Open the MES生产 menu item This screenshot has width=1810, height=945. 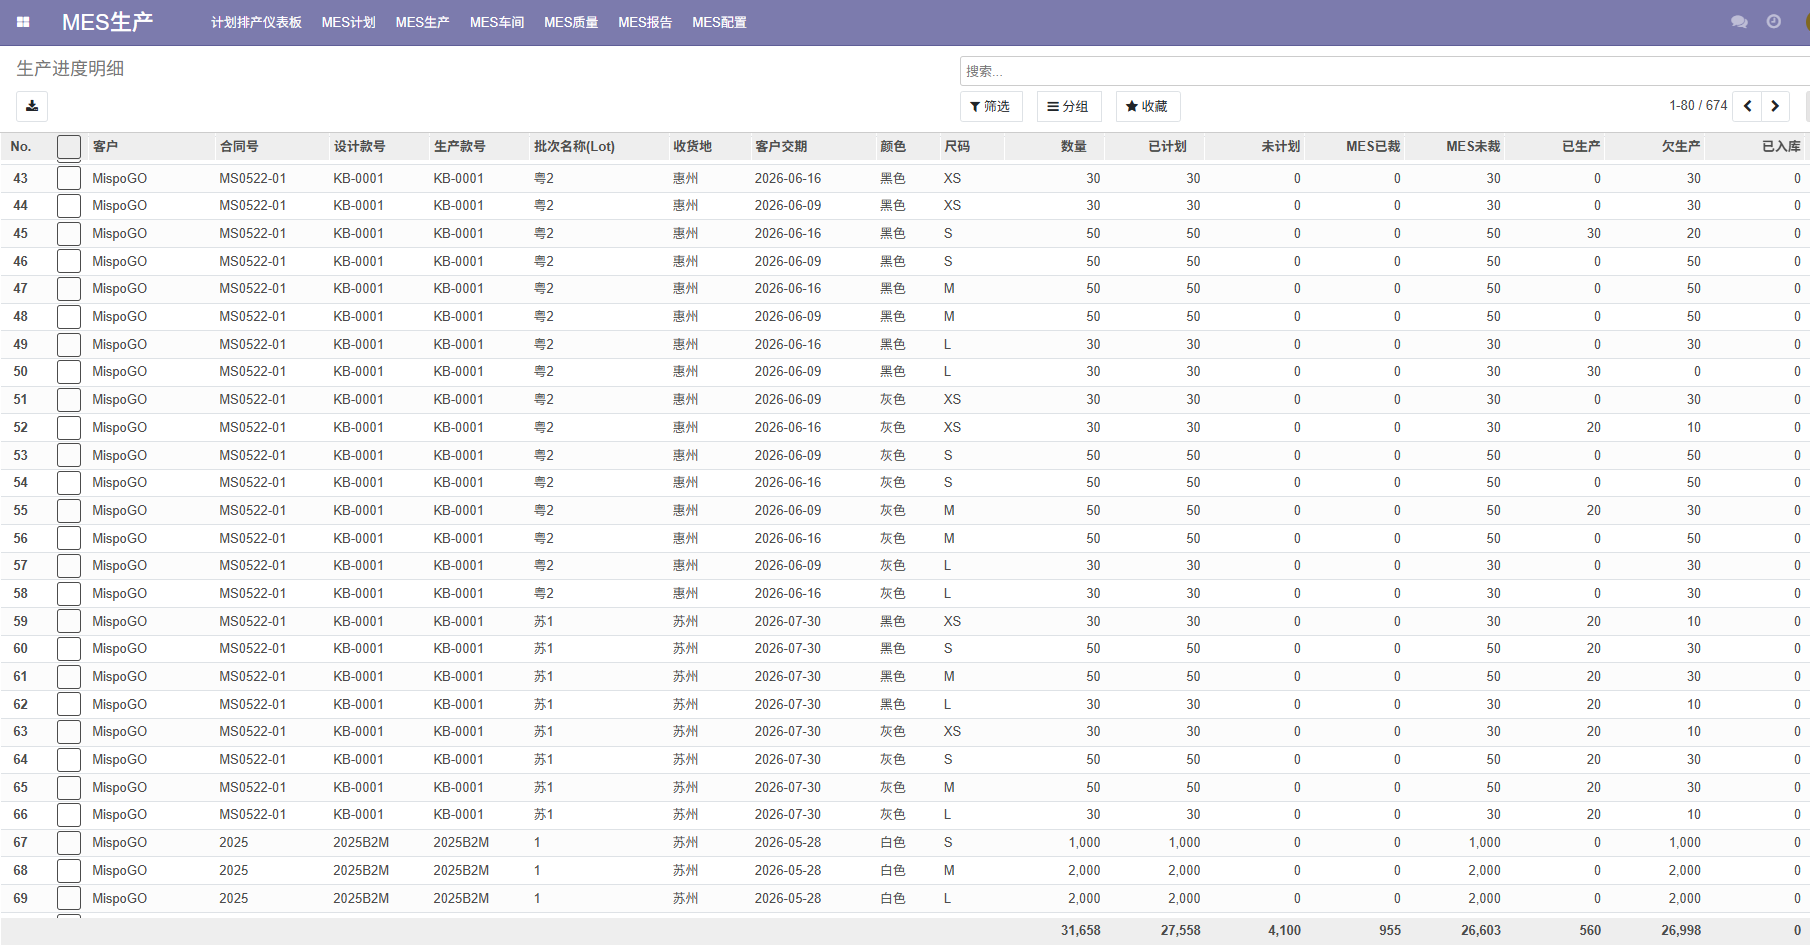(423, 22)
